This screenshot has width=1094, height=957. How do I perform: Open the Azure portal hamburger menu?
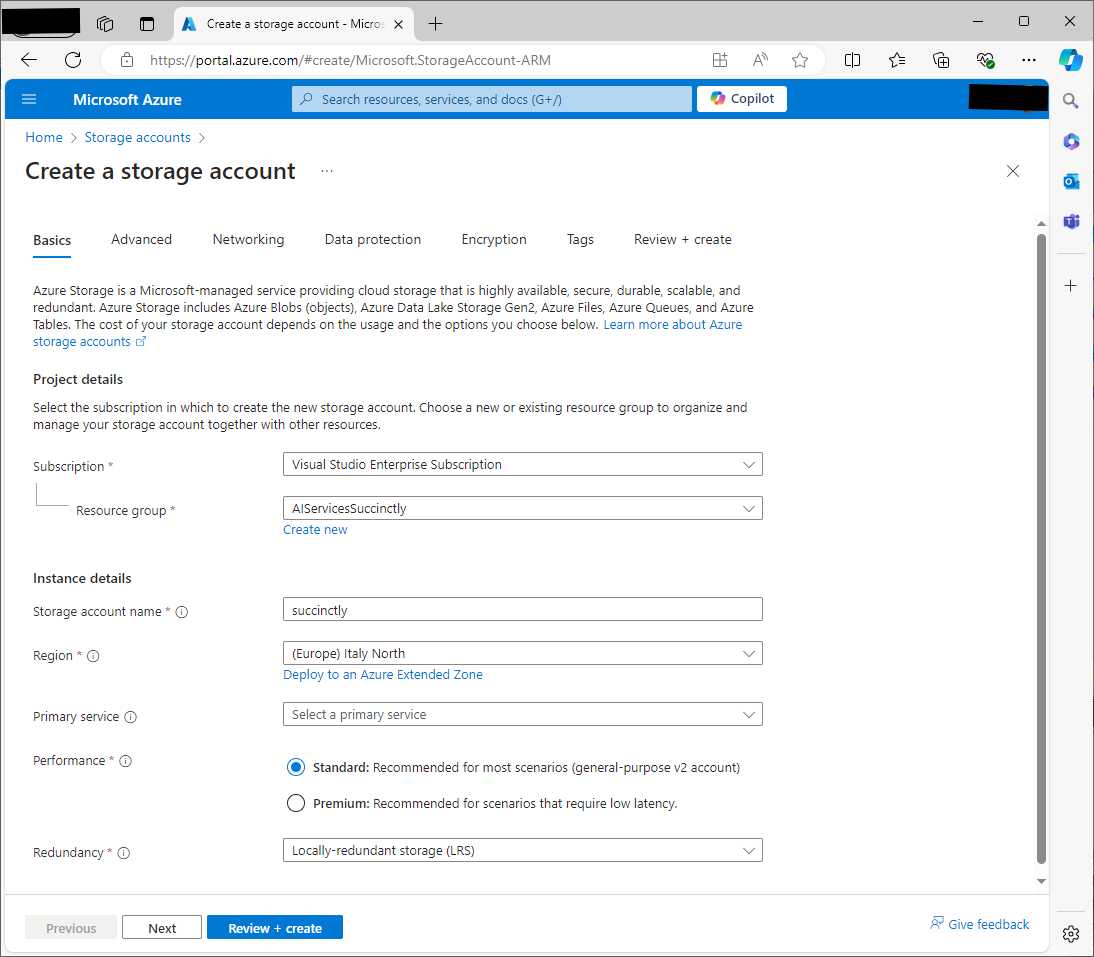pos(28,98)
